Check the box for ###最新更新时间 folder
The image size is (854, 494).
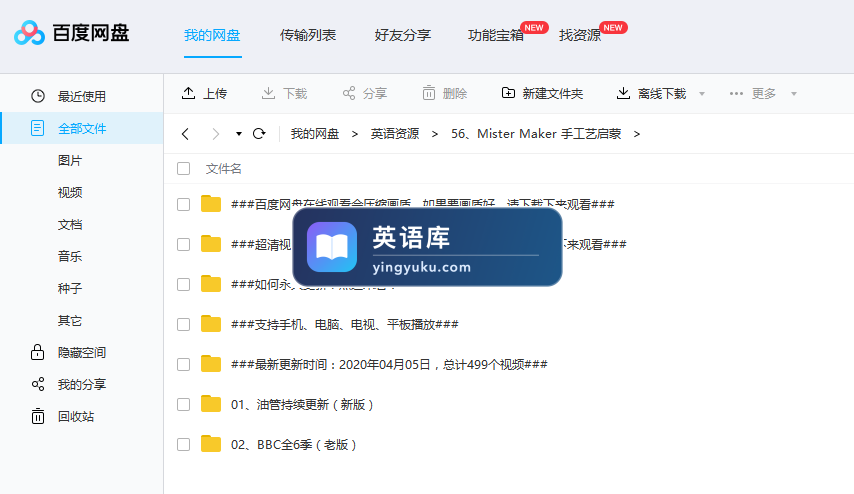click(184, 364)
